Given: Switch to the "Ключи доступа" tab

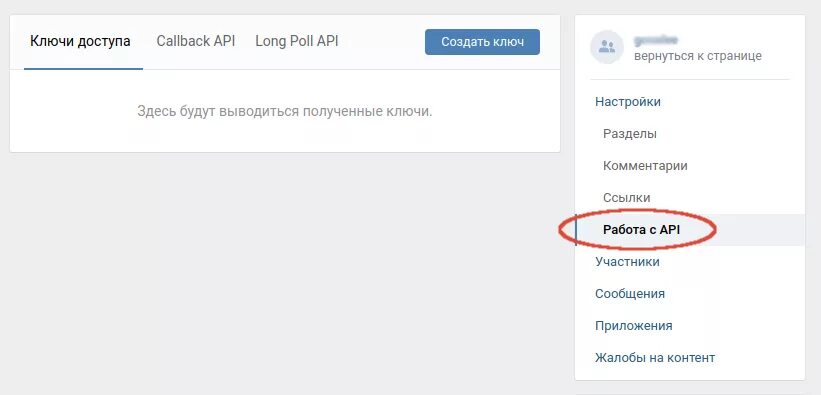Looking at the screenshot, I should (80, 42).
